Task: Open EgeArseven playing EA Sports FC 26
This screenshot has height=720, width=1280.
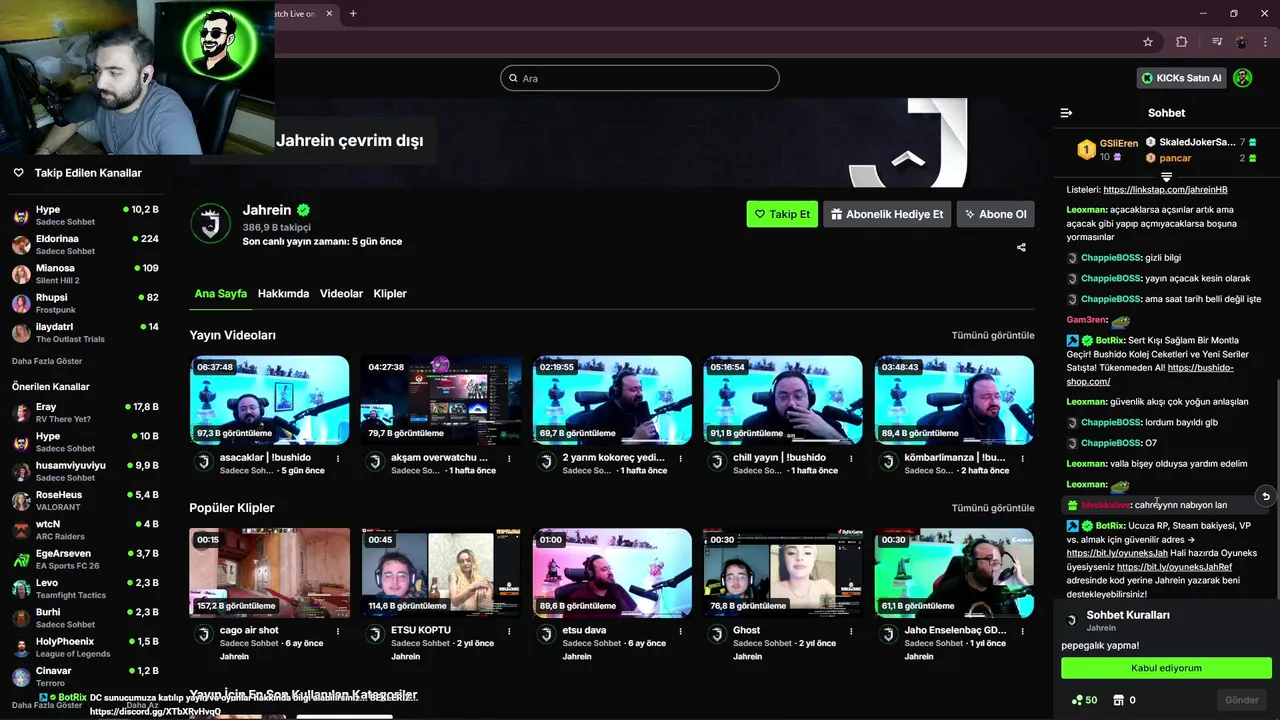Action: point(85,559)
